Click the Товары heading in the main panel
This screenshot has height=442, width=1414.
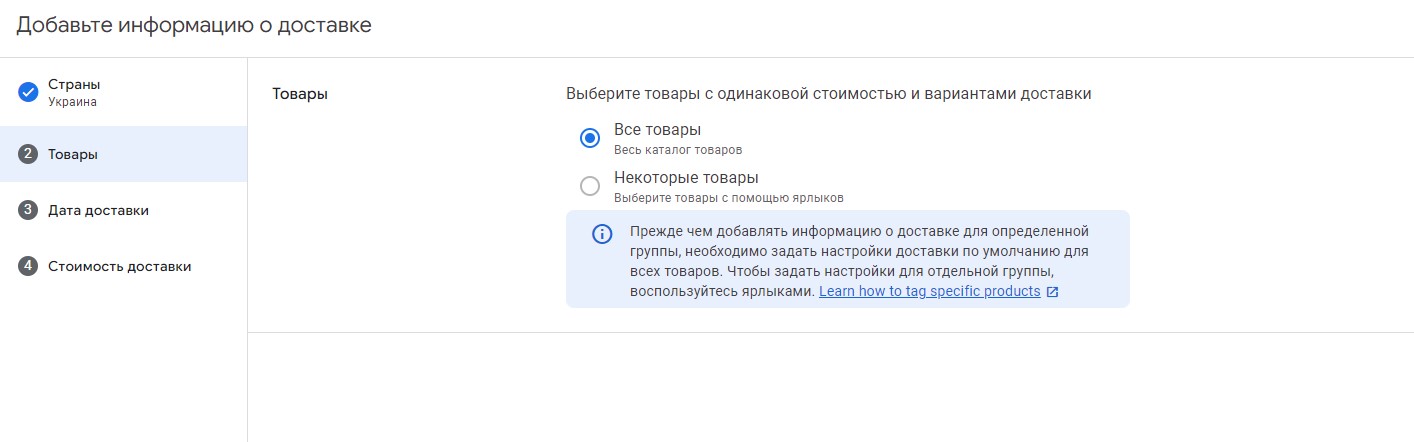300,94
